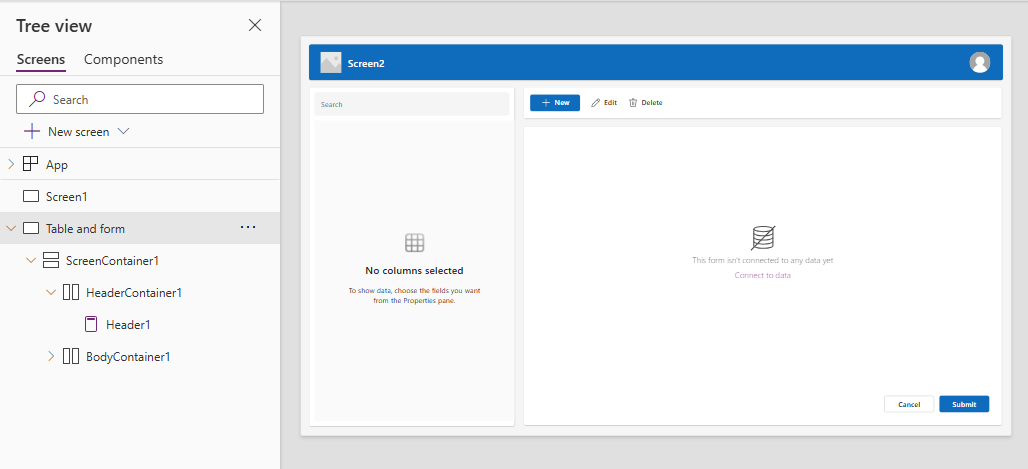Click the App grid icon
The height and width of the screenshot is (469, 1028).
click(30, 165)
